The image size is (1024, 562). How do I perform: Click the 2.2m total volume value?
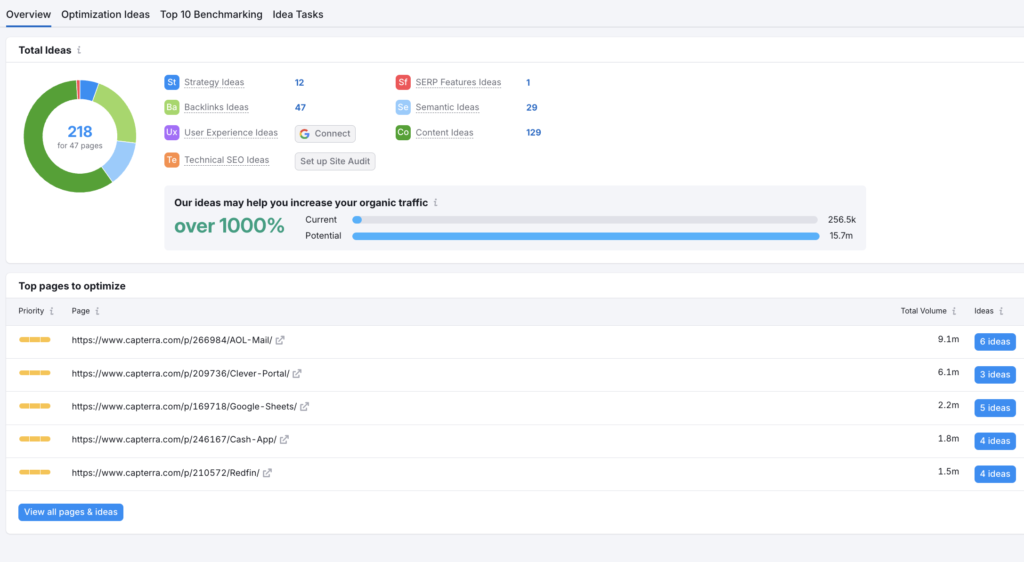click(x=948, y=405)
